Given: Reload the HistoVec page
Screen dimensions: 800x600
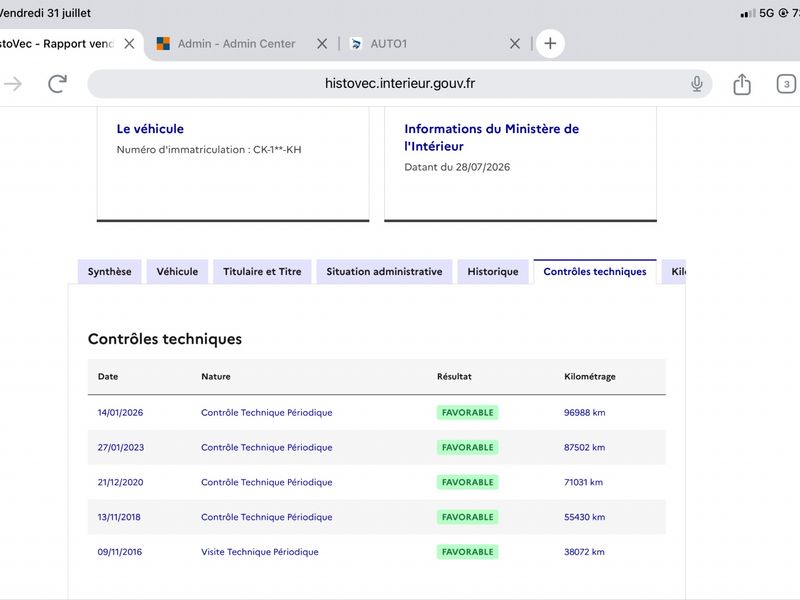Looking at the screenshot, I should pos(57,84).
